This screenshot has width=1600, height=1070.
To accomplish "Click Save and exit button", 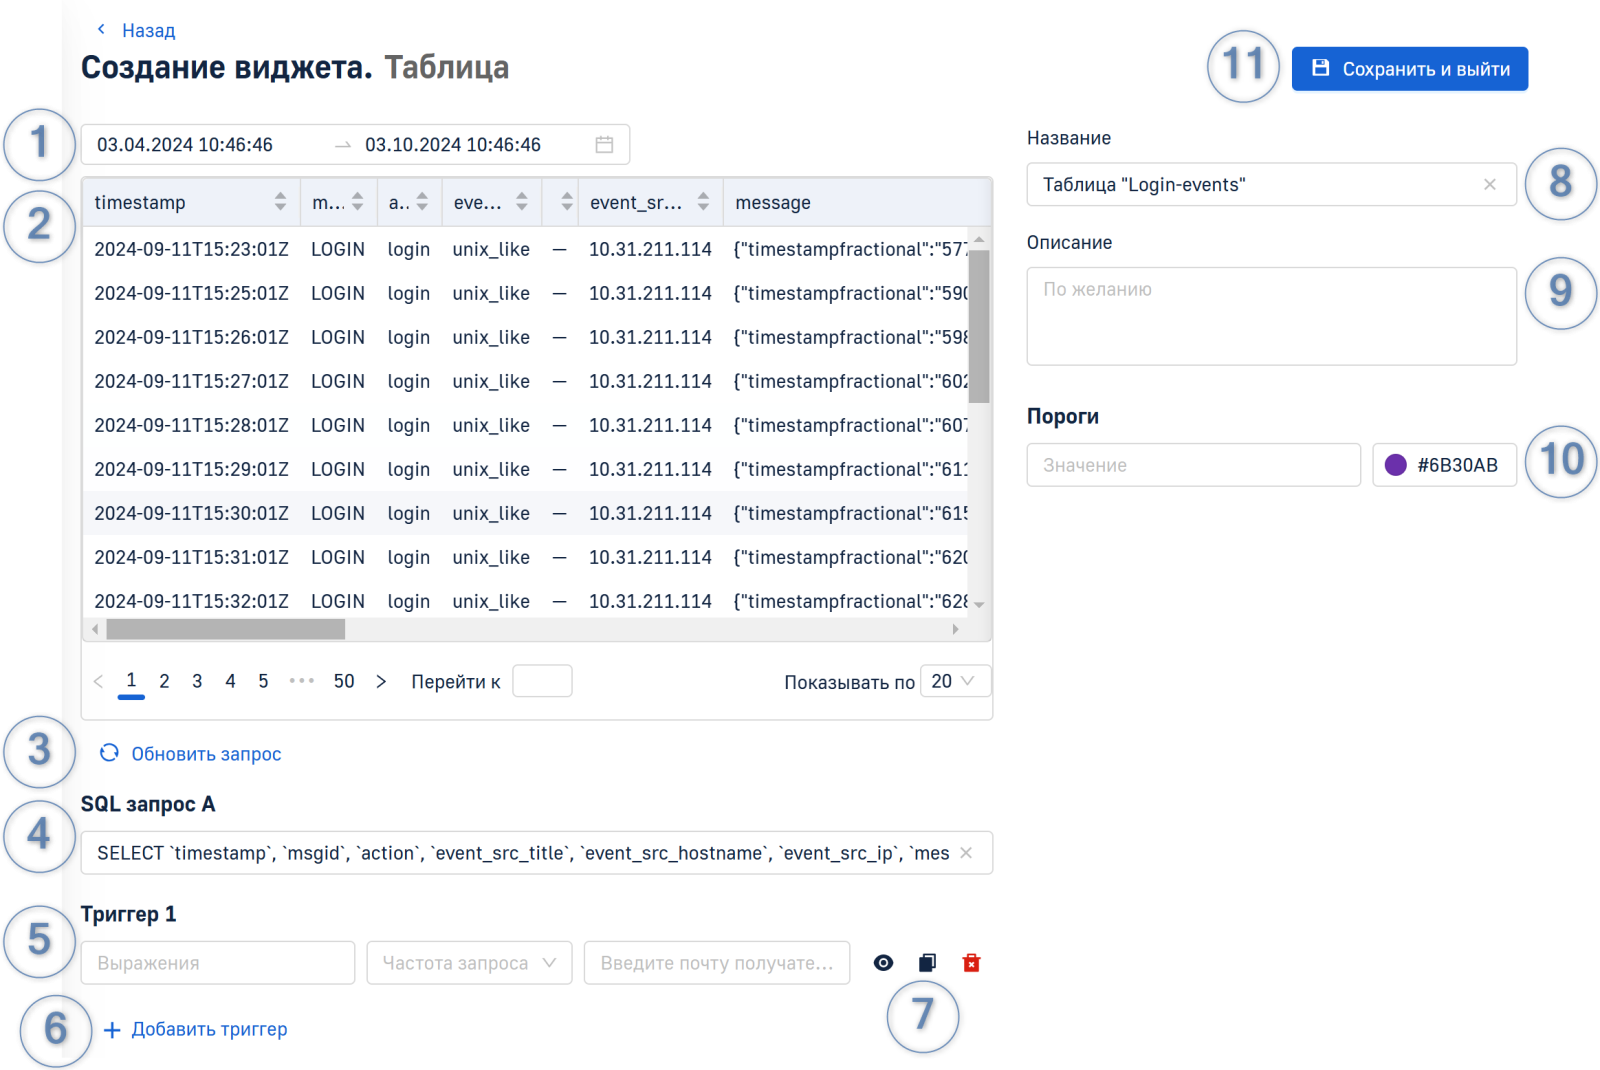I will (1409, 69).
